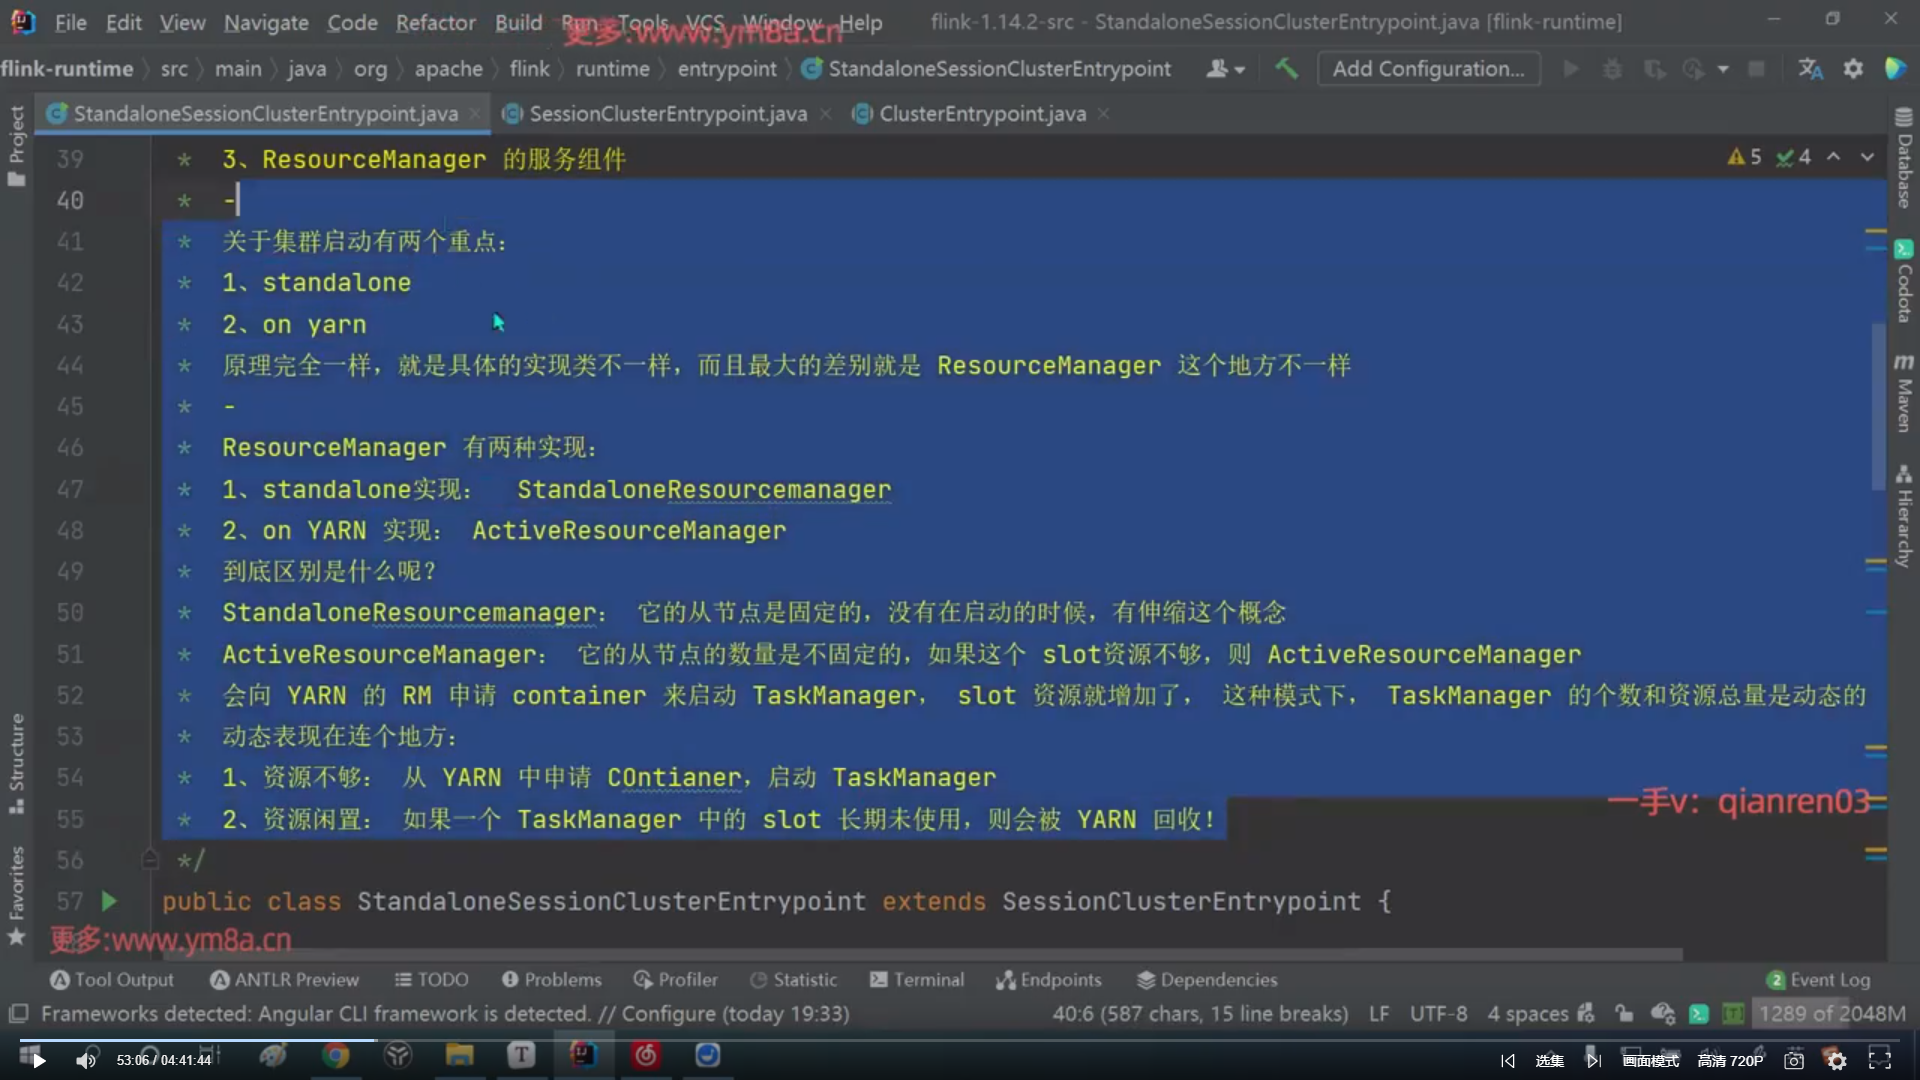Image resolution: width=1920 pixels, height=1080 pixels.
Task: Open IDE settings gear in toolbar
Action: 1853,69
